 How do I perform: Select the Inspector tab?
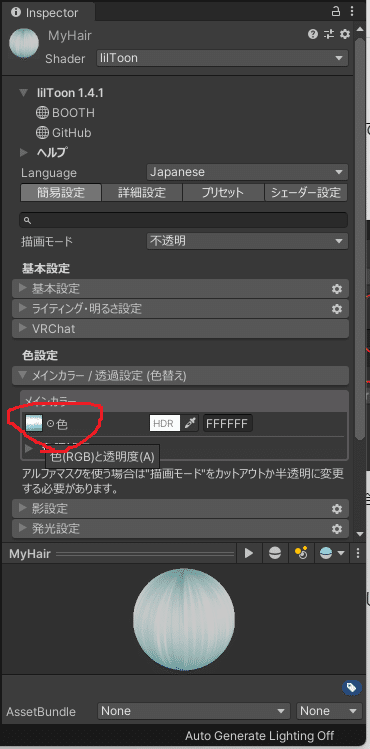coord(47,12)
